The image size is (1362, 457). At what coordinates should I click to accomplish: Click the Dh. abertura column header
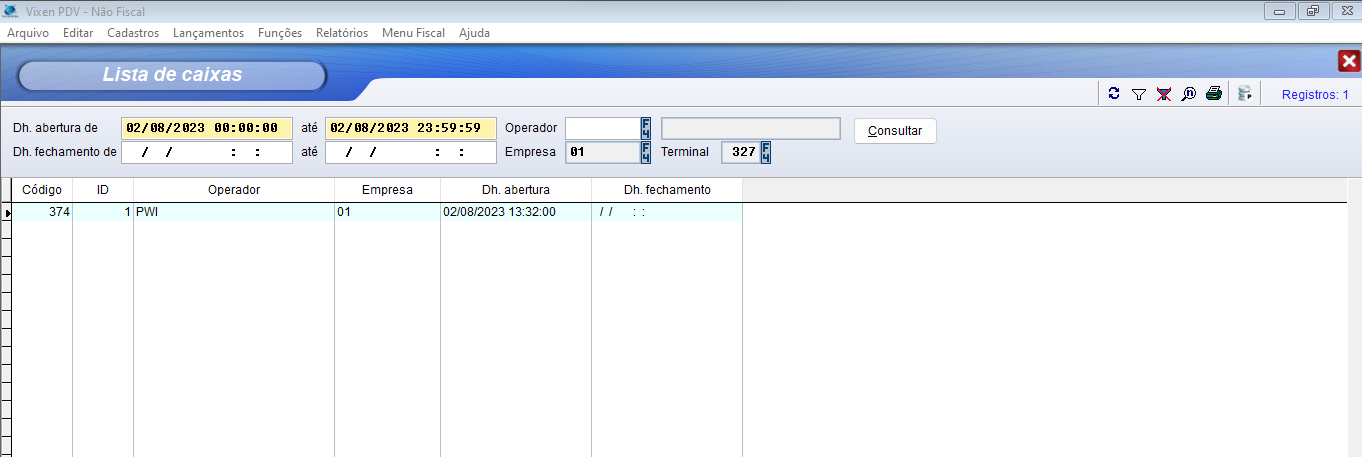coord(516,190)
